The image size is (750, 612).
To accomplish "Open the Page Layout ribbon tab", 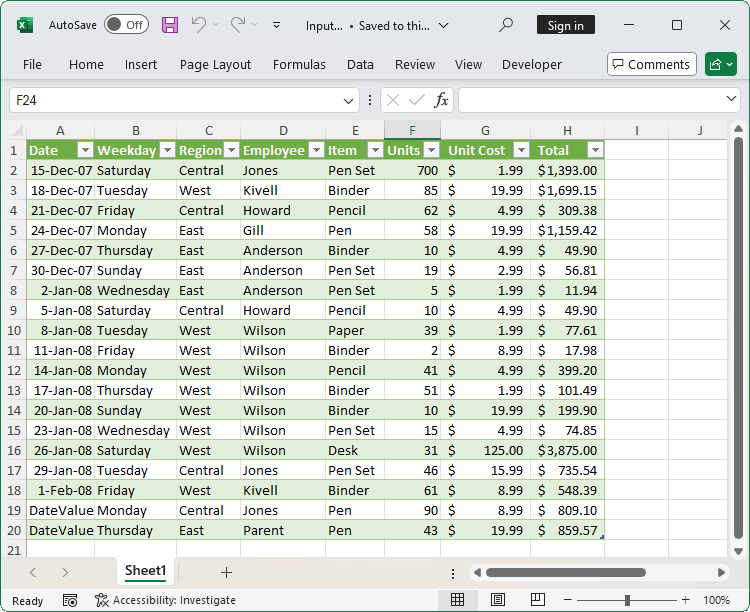I will 215,64.
